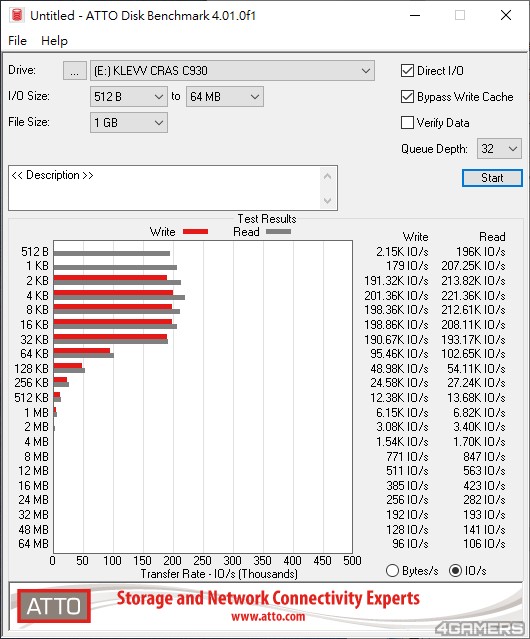The image size is (530, 639).
Task: Select the IO/s radio button
Action: [x=455, y=571]
